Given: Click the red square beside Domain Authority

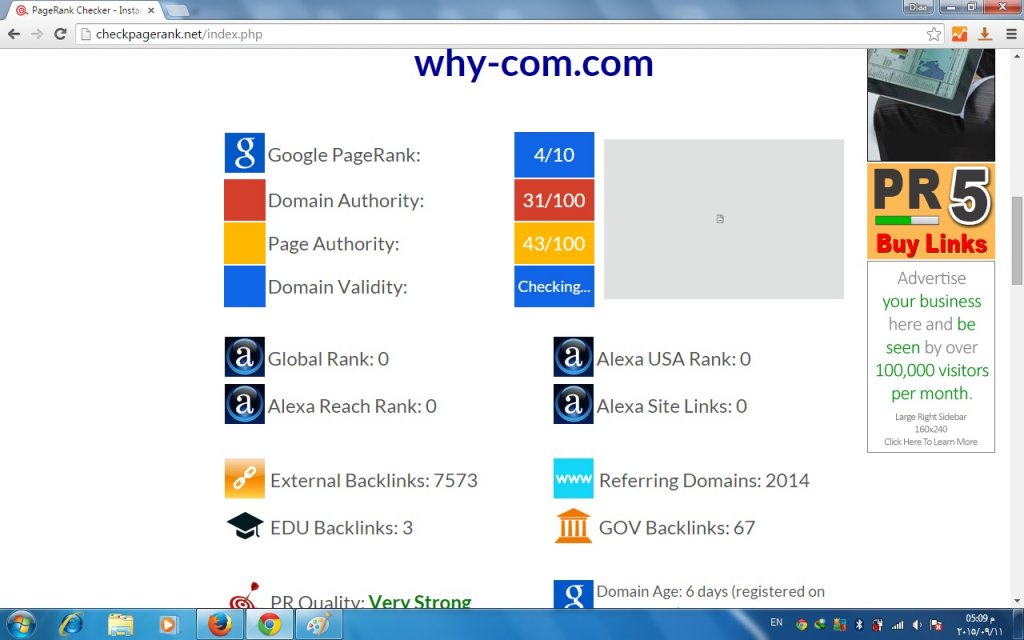Looking at the screenshot, I should tap(244, 200).
